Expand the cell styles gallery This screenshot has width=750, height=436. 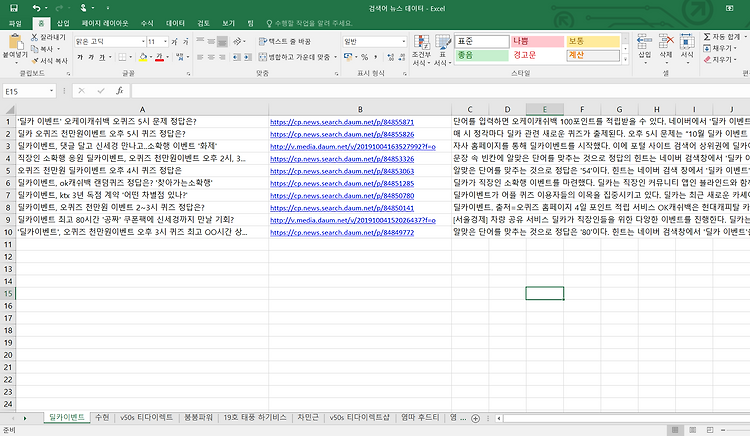(x=625, y=60)
